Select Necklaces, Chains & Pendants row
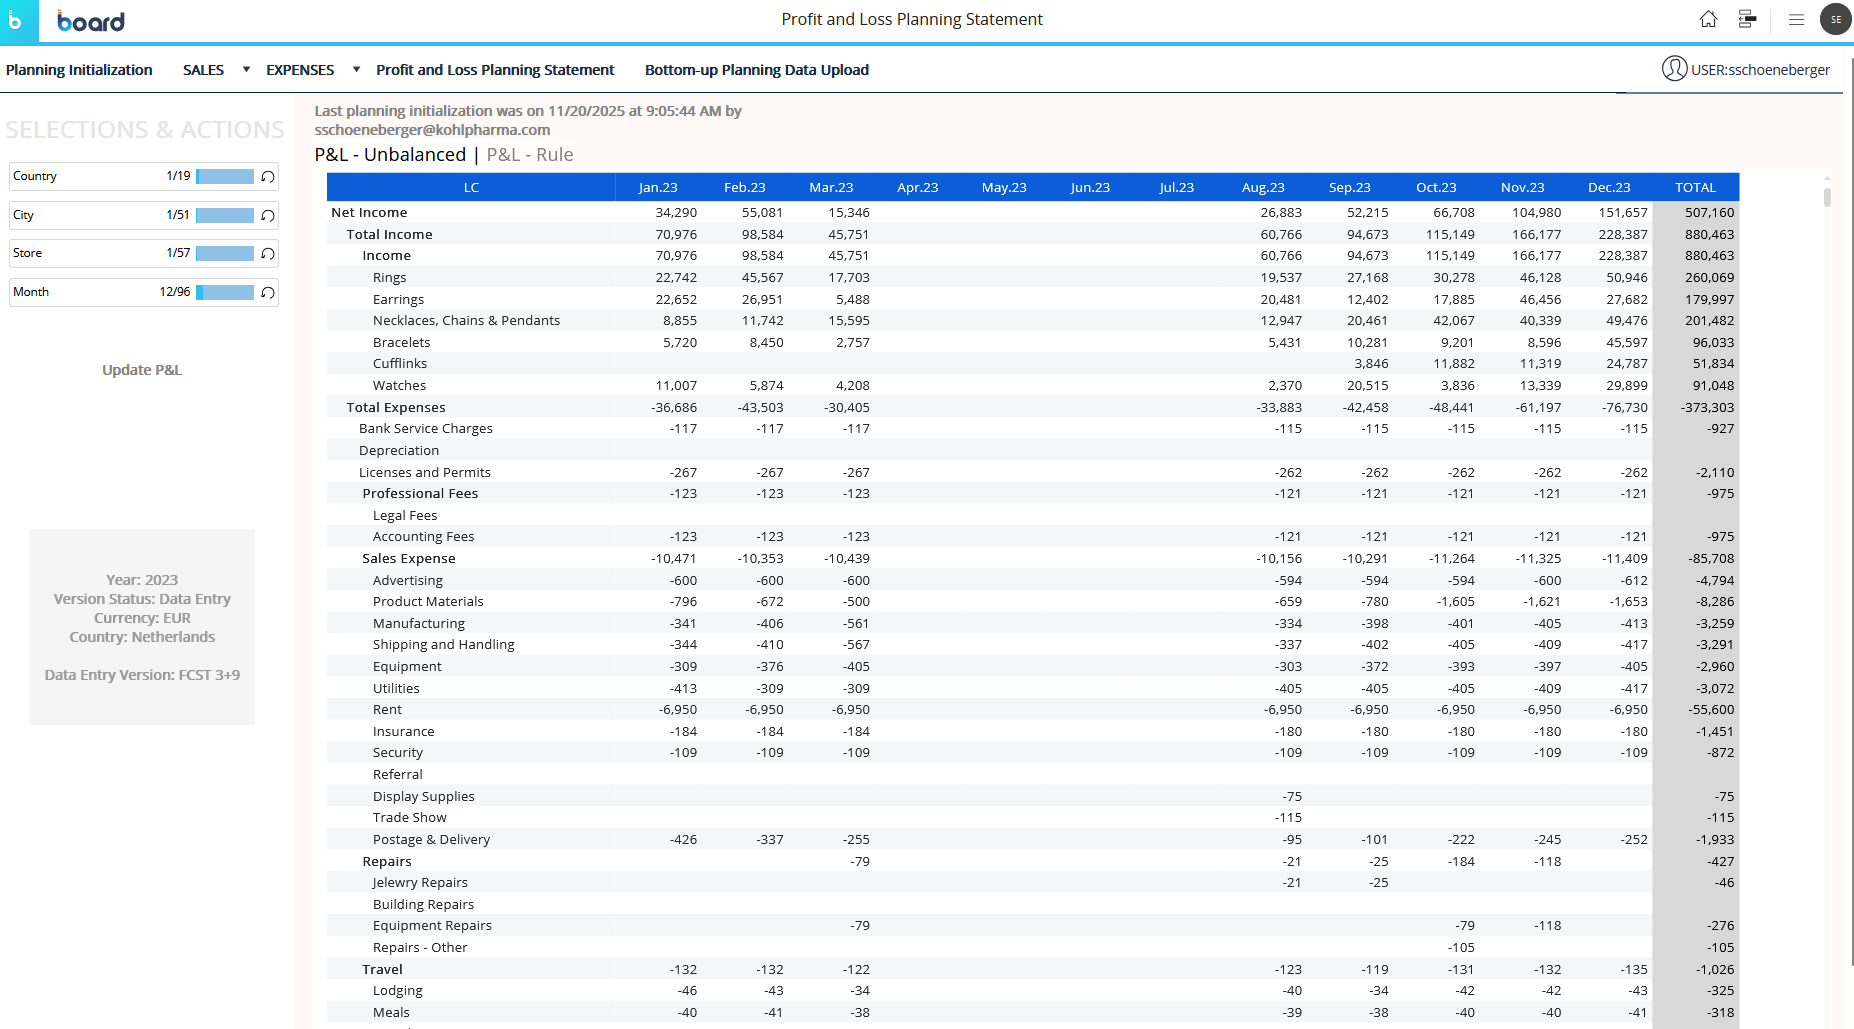 (x=466, y=321)
